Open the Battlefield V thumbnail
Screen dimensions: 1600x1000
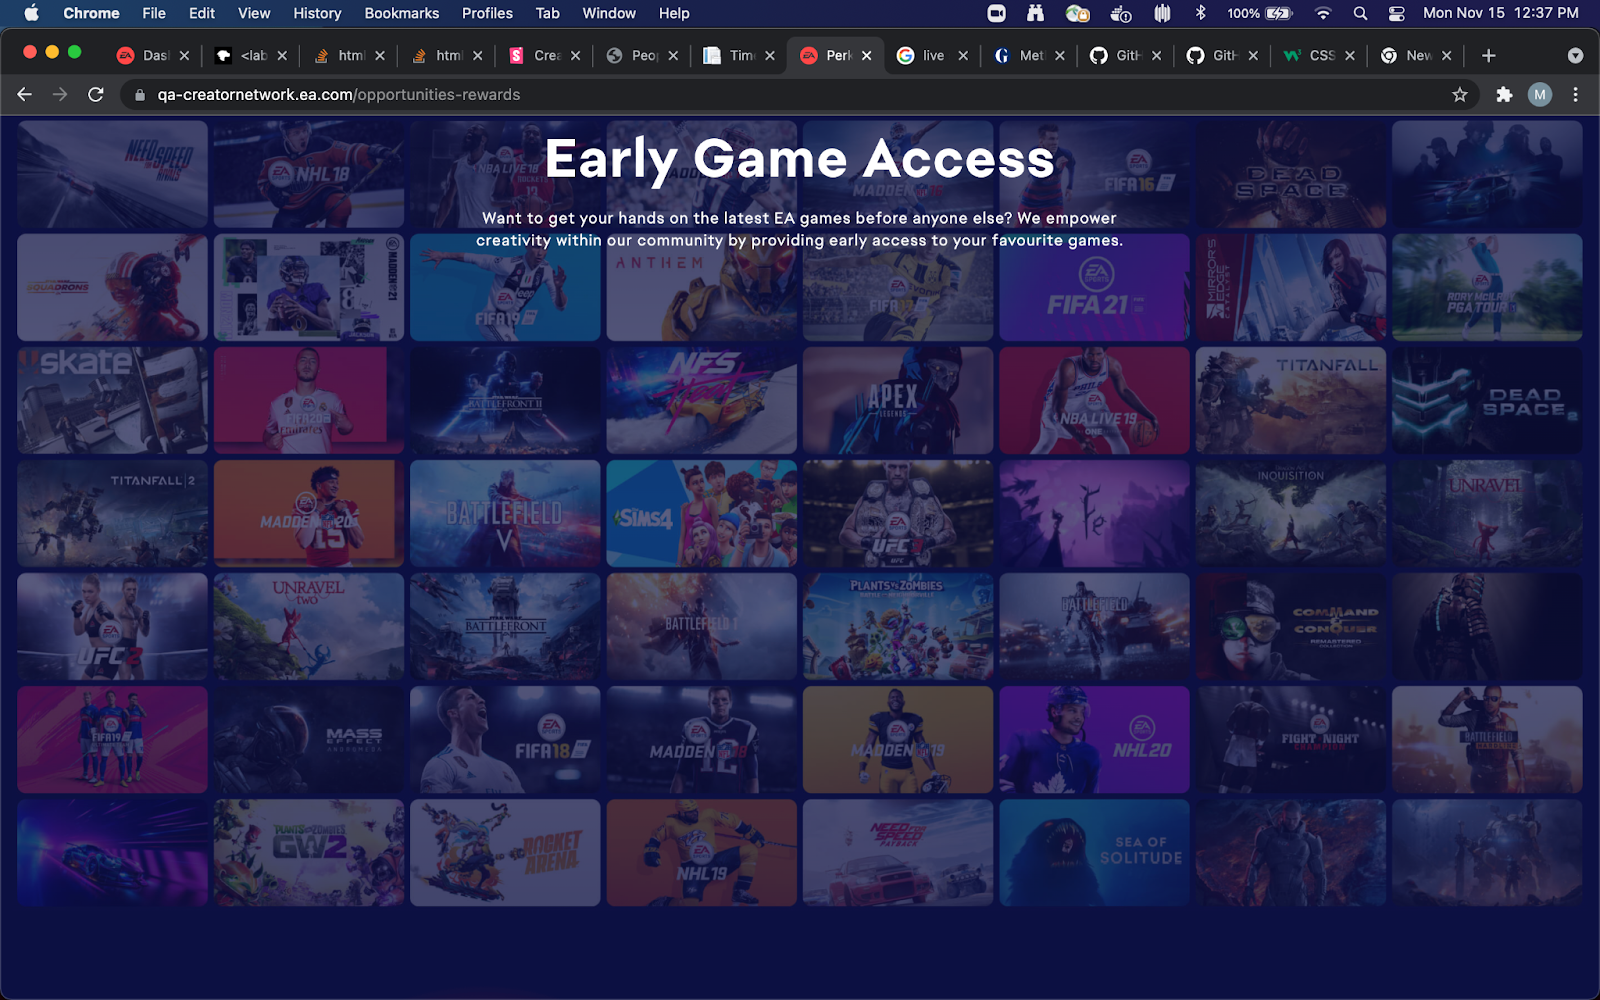[505, 514]
